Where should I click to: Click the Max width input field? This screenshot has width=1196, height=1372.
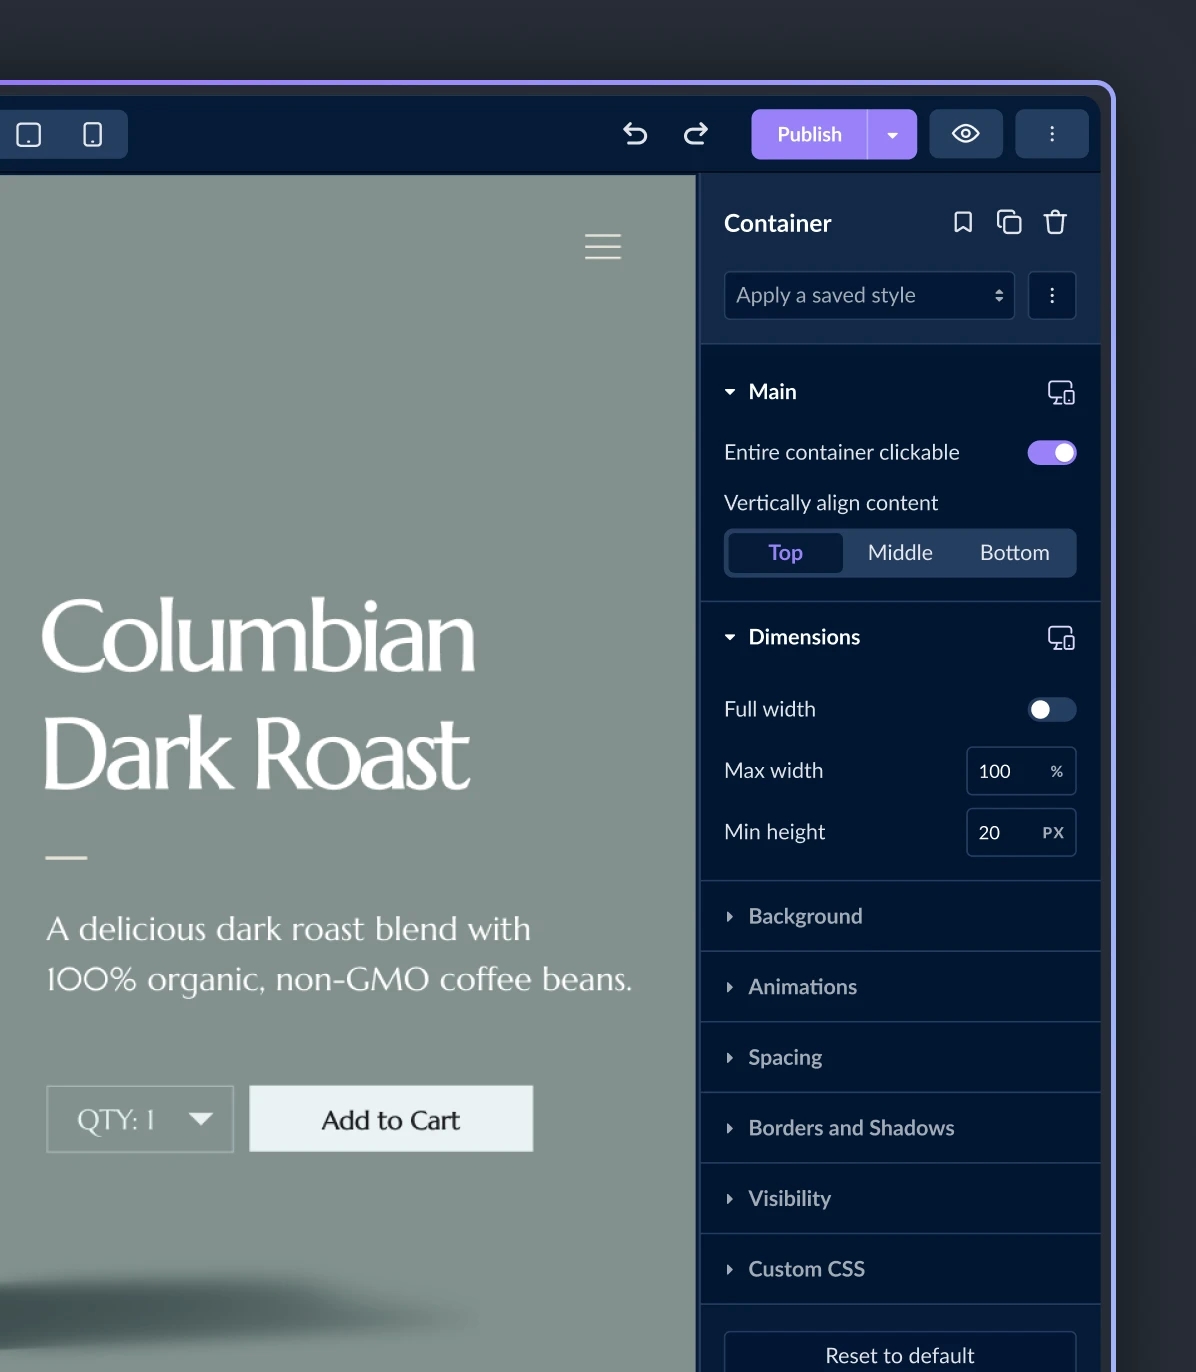coord(1003,772)
